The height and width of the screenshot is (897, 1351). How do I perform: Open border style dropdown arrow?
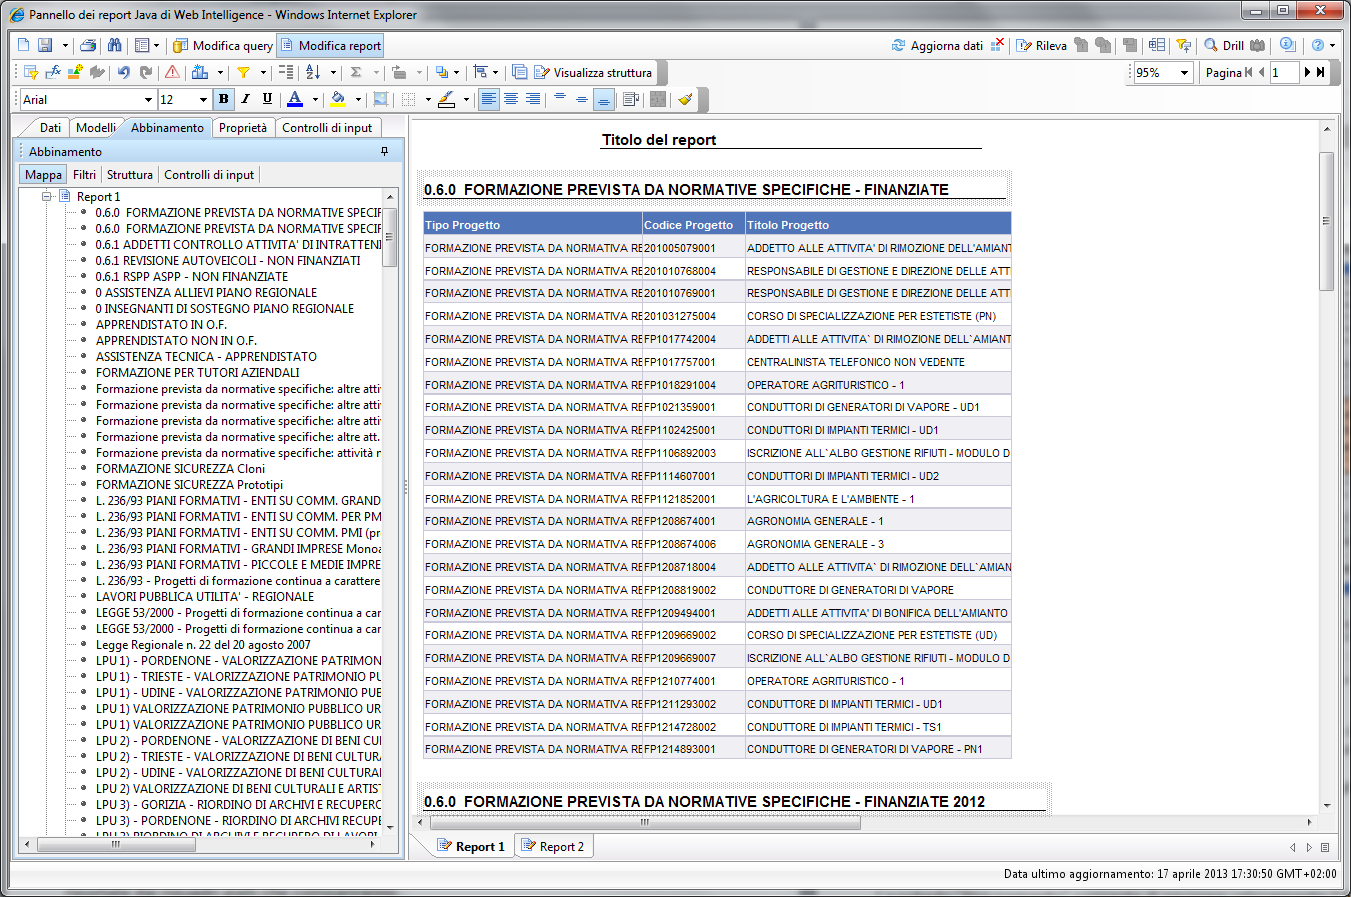coord(427,99)
